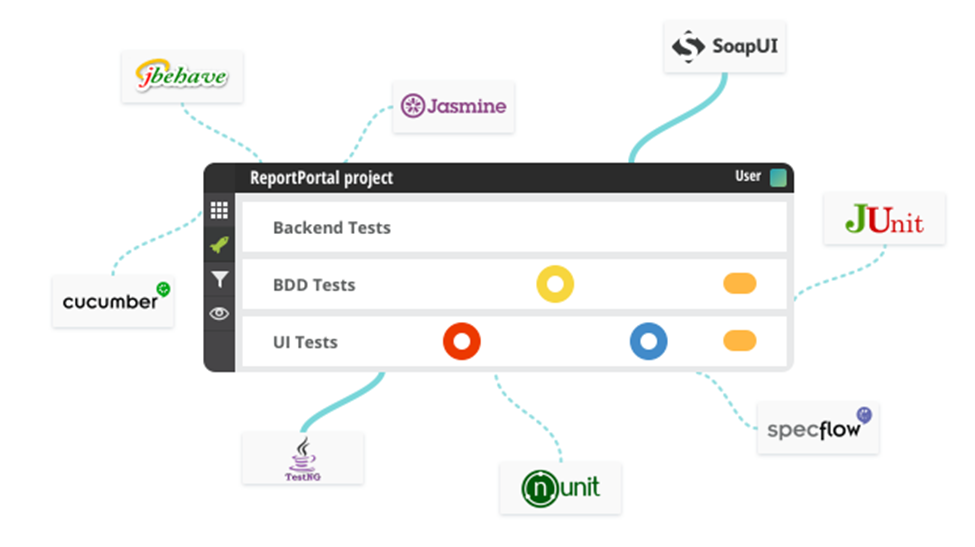Click the ReportPortal project title
975x547 pixels.
pyautogui.click(x=321, y=178)
